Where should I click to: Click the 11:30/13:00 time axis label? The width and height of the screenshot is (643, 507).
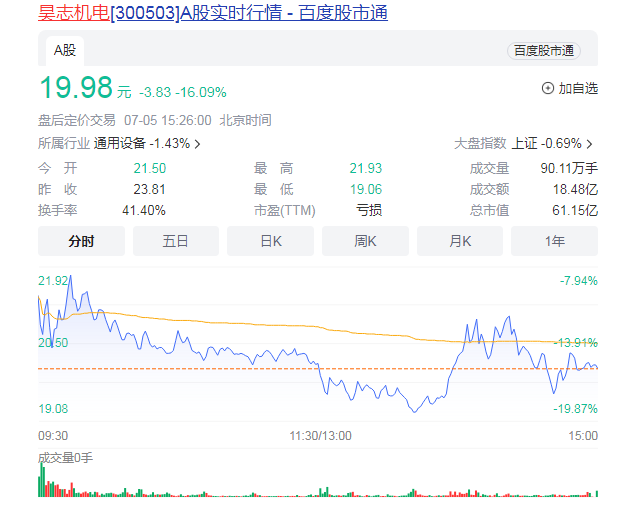[320, 435]
